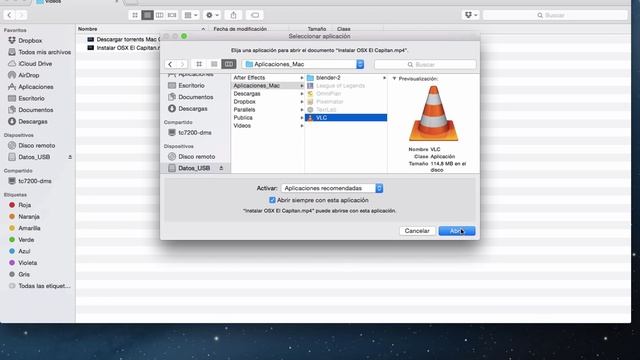Viewport: 640px width, 360px height.
Task: Open Documentos in dialog sidebar
Action: pos(196,97)
